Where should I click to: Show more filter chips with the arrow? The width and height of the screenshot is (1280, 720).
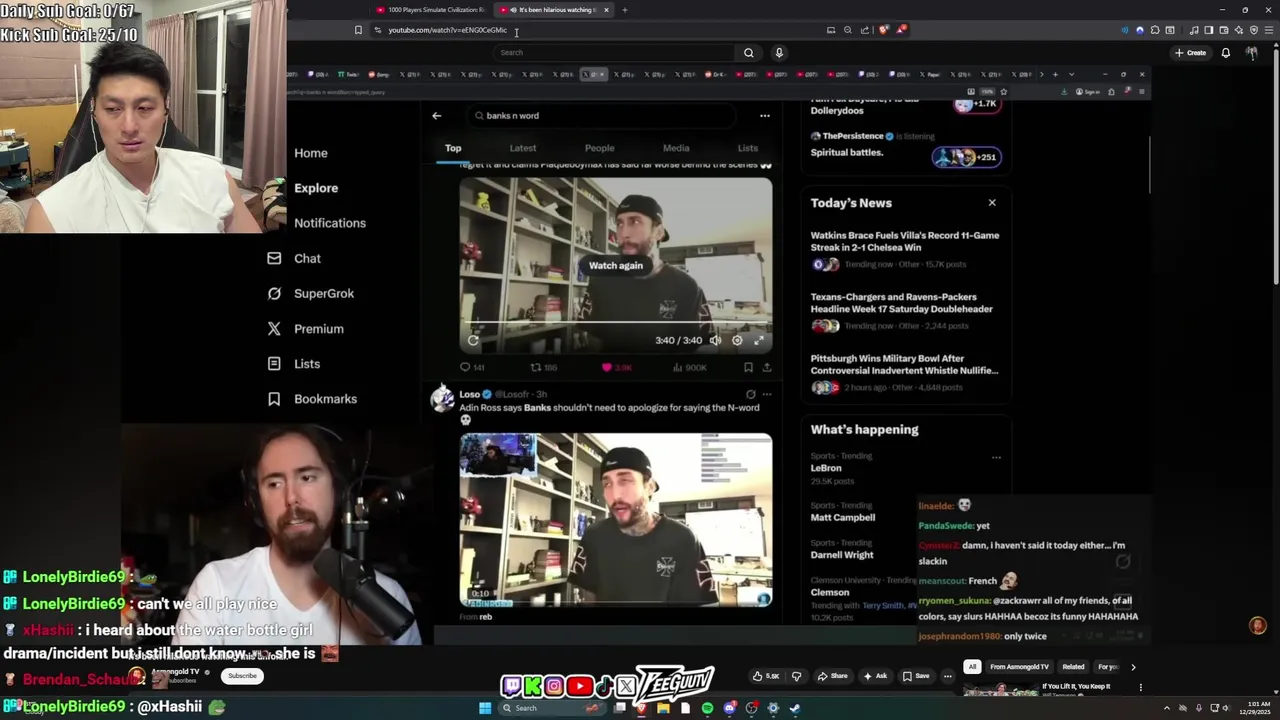[x=1133, y=667]
